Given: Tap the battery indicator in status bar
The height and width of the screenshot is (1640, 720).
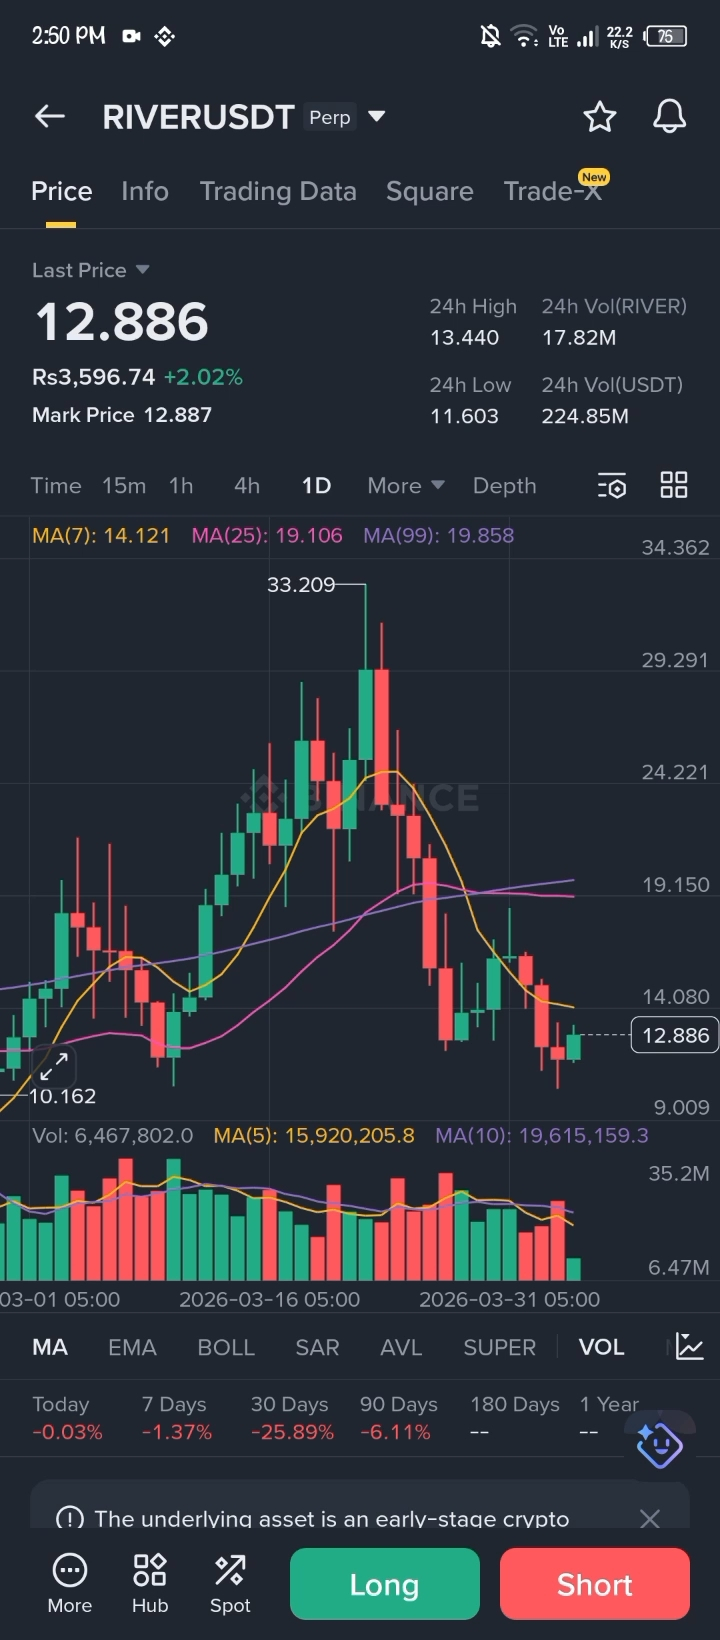Looking at the screenshot, I should click(665, 37).
